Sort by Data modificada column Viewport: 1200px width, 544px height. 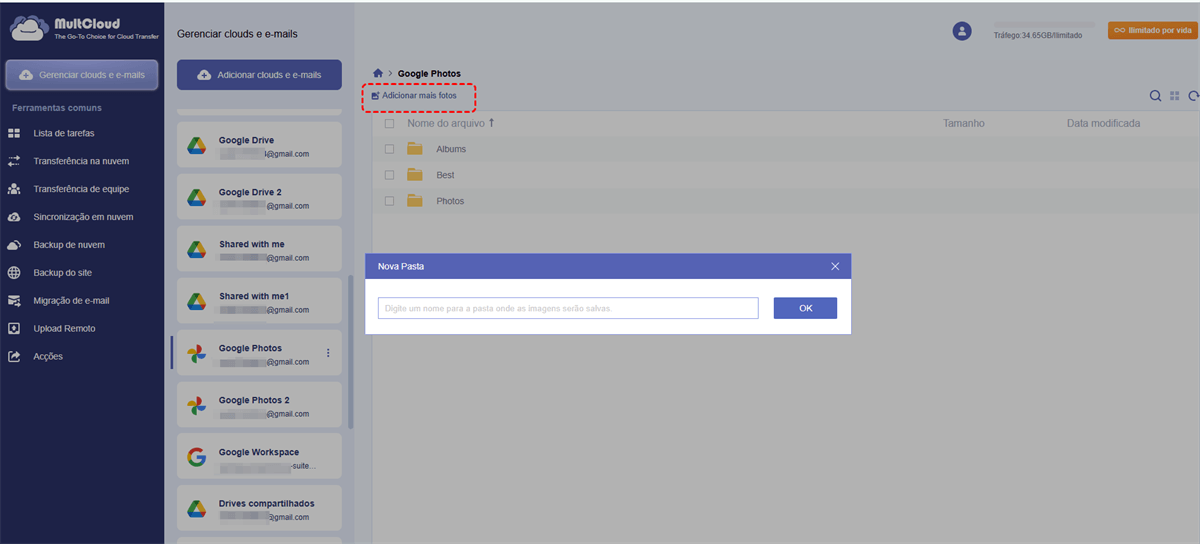[x=1103, y=123]
